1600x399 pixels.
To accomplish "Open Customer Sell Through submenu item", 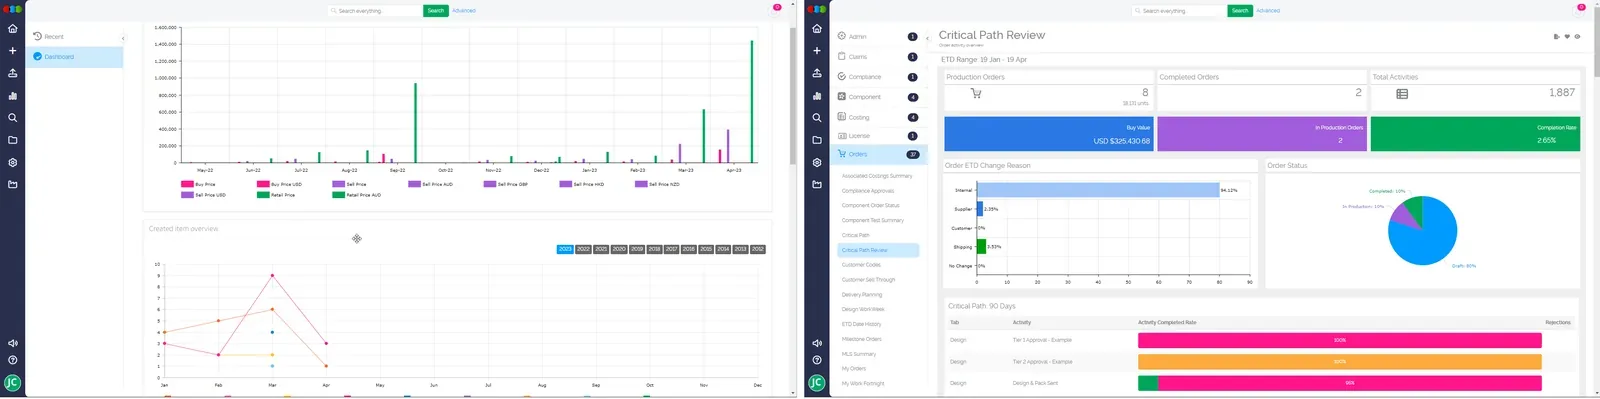I will click(868, 280).
